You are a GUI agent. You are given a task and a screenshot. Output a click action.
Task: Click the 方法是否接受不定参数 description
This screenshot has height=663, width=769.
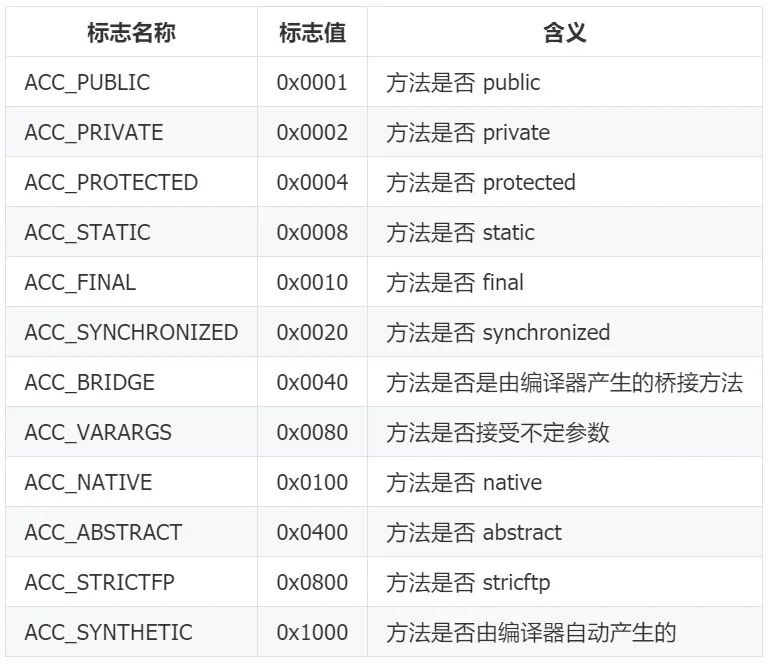[x=498, y=432]
